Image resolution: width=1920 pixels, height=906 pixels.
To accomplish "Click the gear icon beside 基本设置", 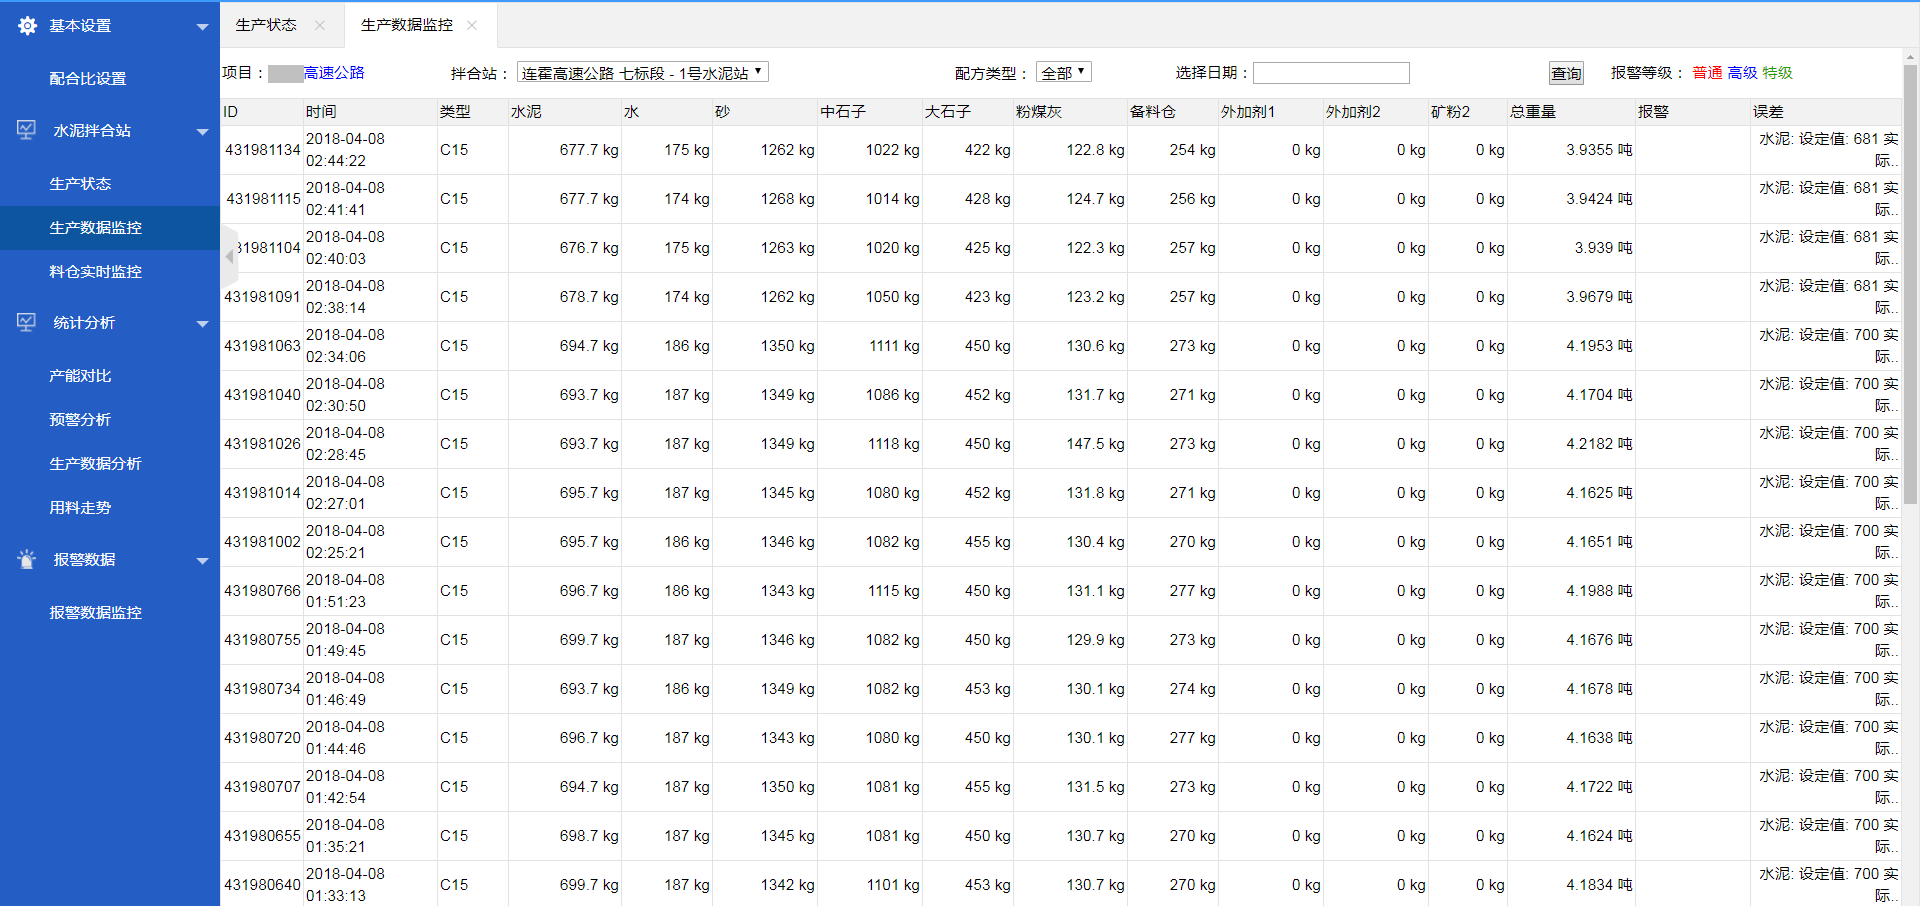I will tap(27, 26).
